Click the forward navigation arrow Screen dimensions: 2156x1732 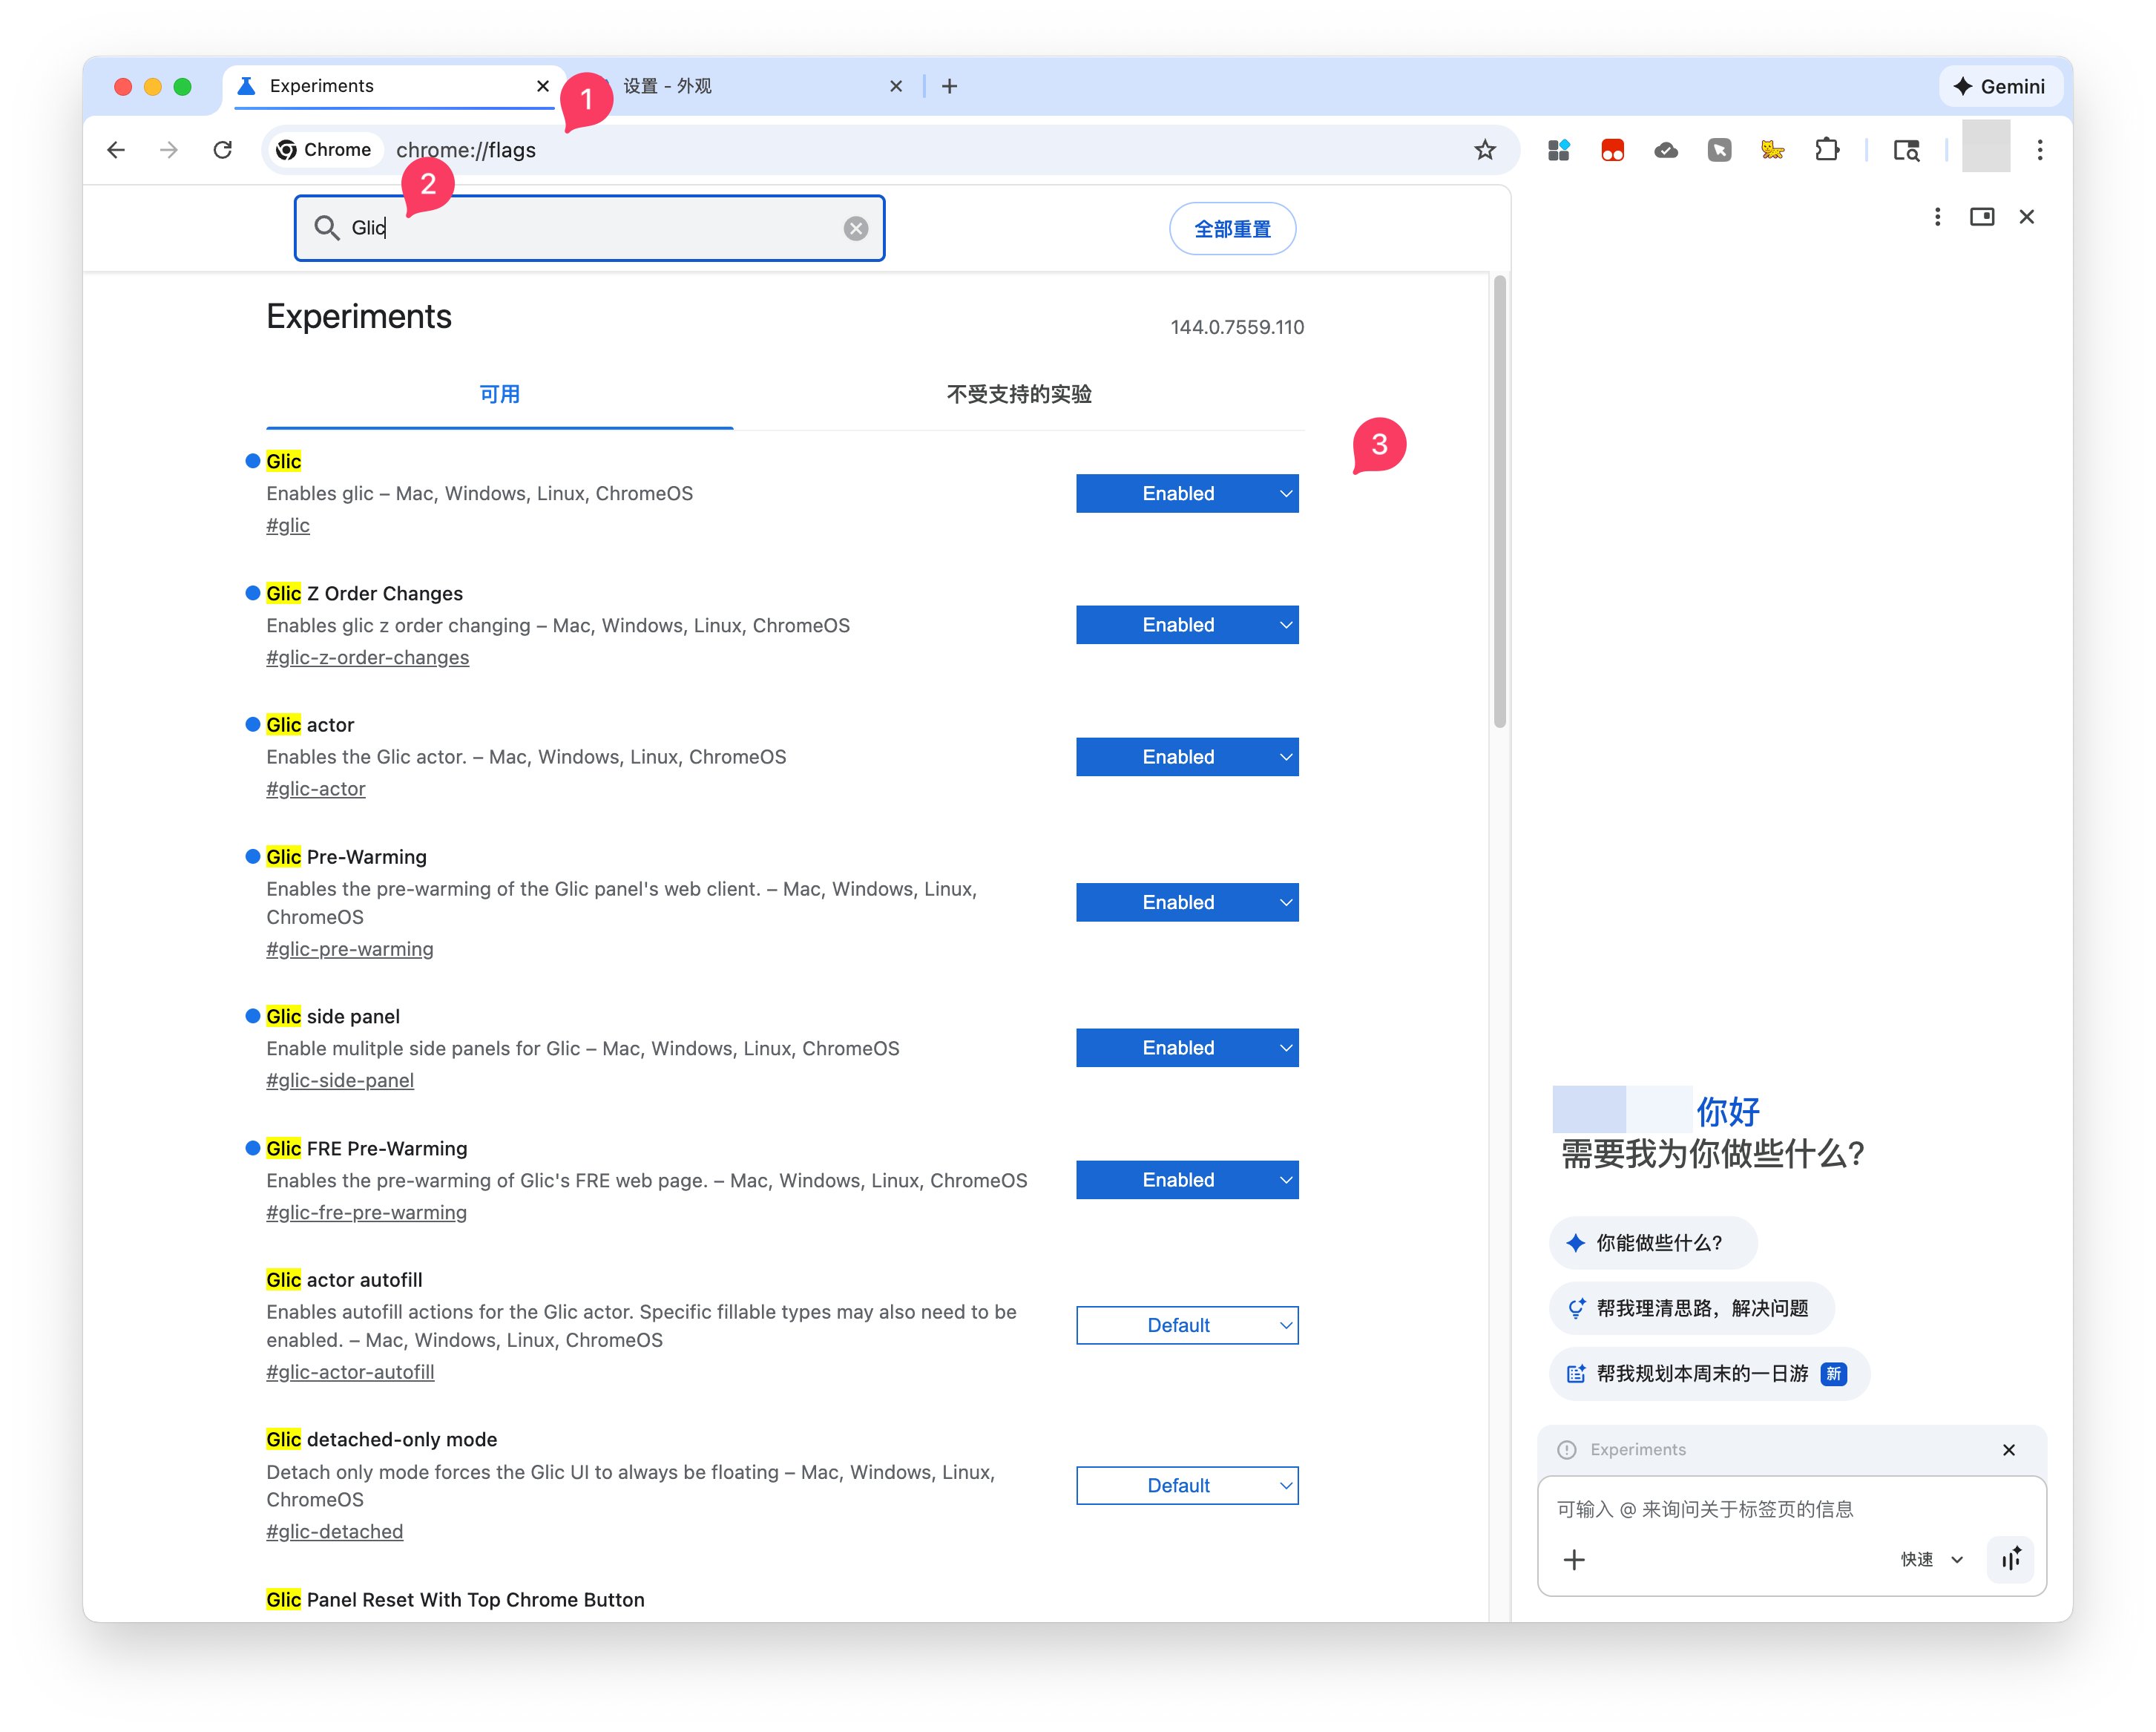point(169,150)
